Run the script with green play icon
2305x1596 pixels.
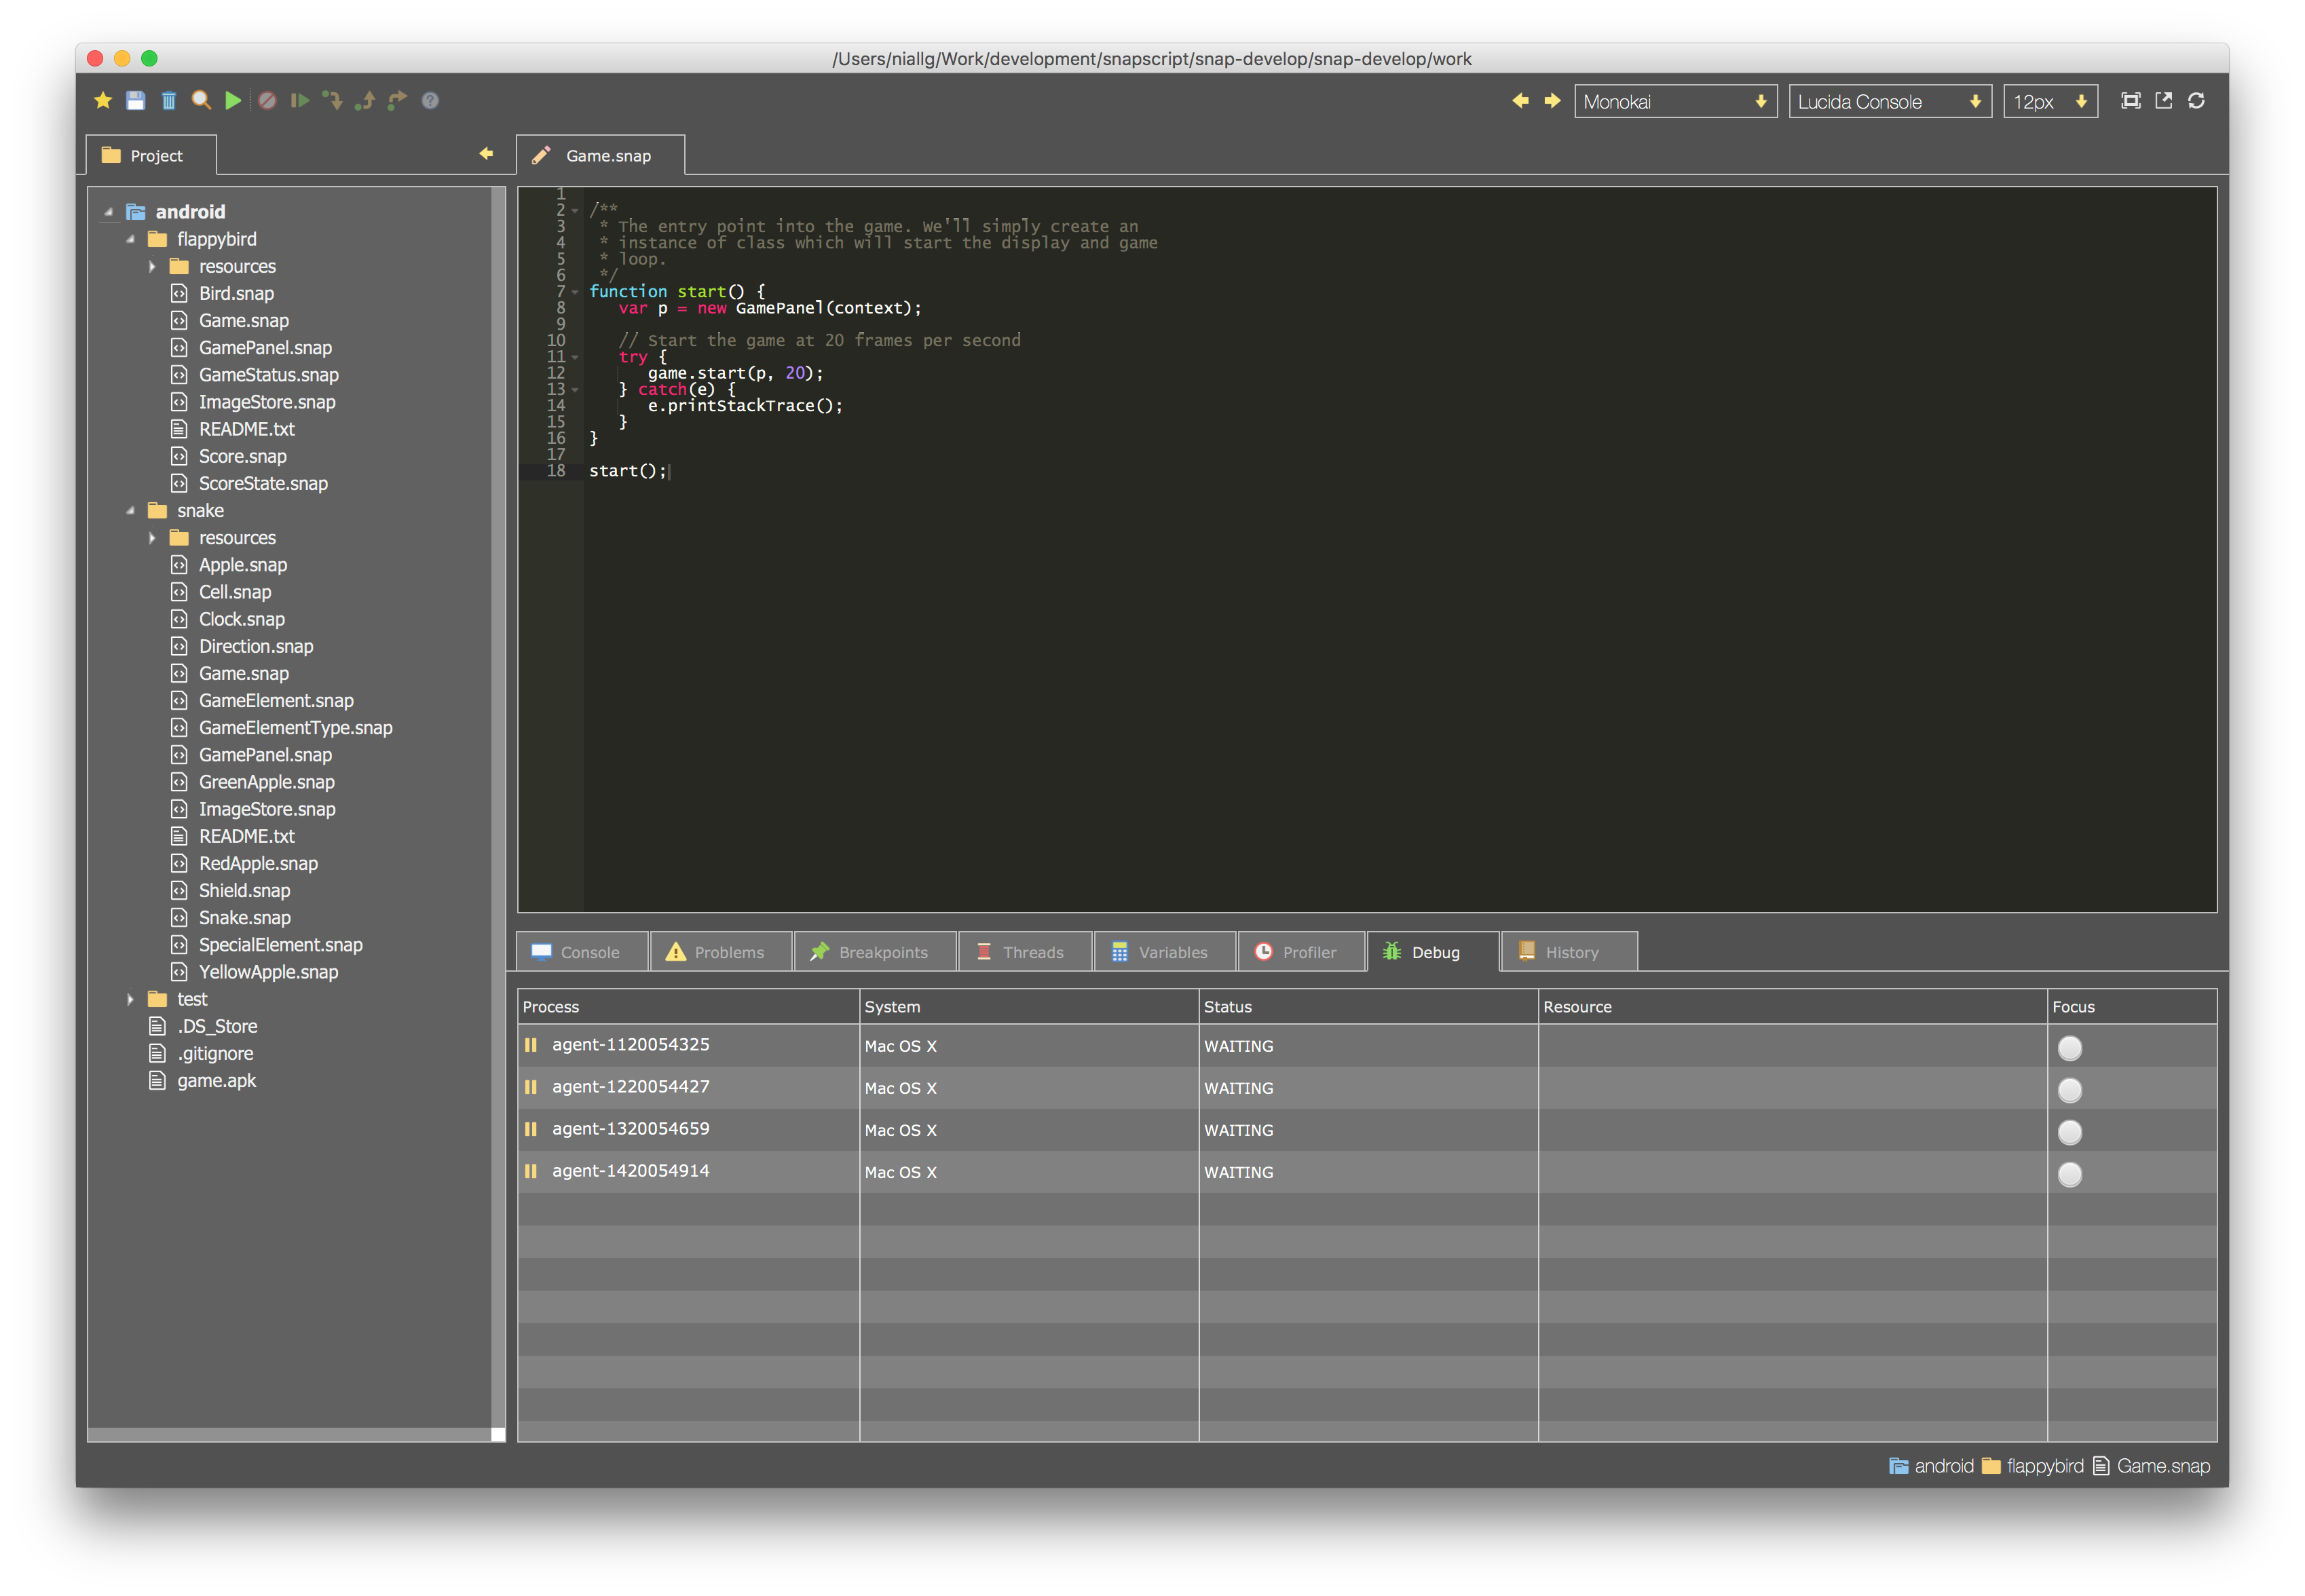tap(233, 100)
